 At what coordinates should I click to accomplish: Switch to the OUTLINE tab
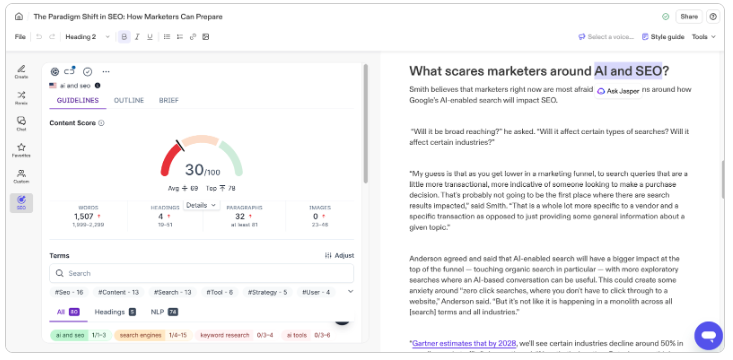tap(129, 101)
